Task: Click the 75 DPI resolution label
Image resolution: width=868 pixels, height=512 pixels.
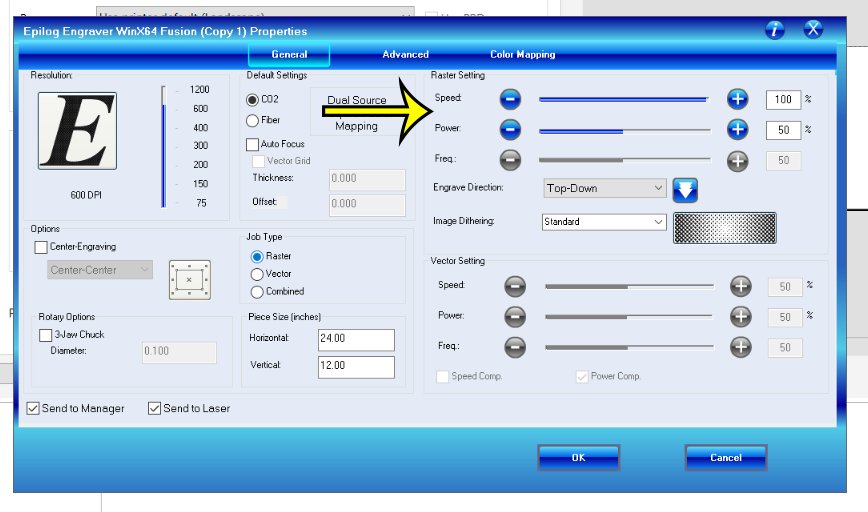Action: (x=201, y=203)
